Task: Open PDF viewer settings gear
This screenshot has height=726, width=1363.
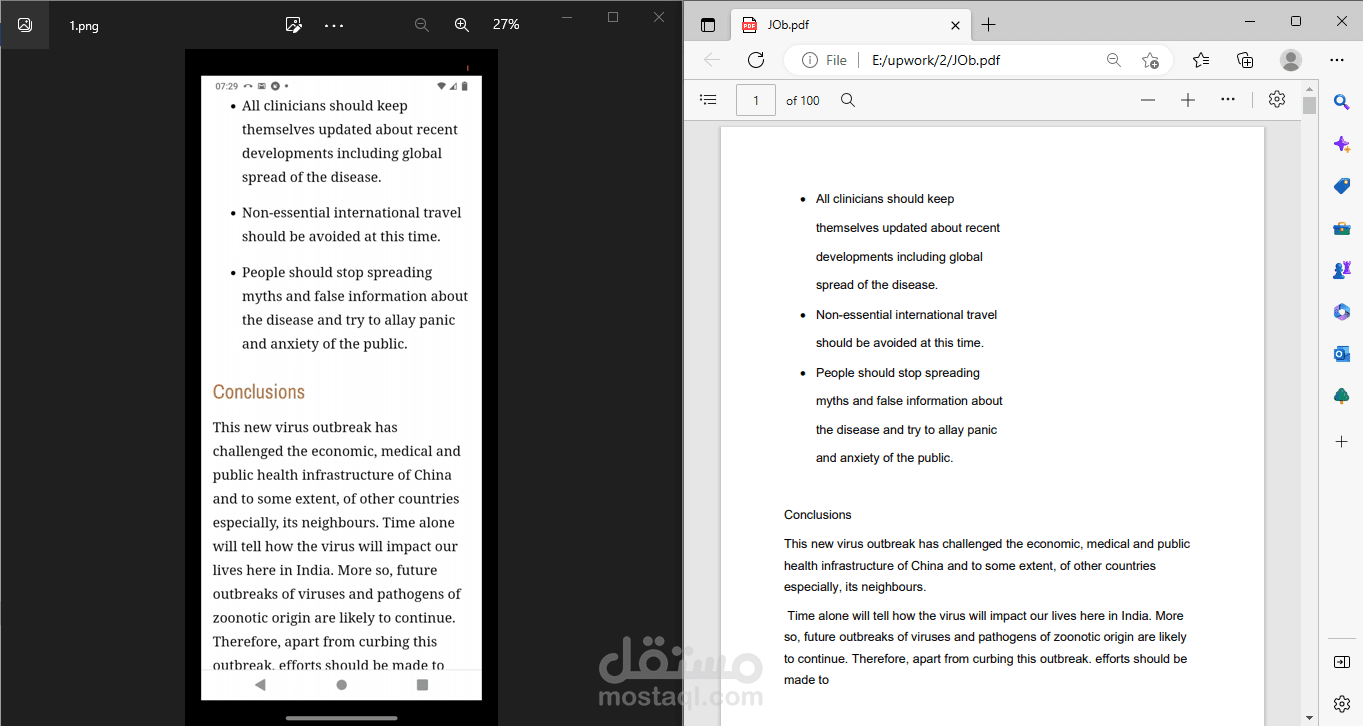Action: (1276, 99)
